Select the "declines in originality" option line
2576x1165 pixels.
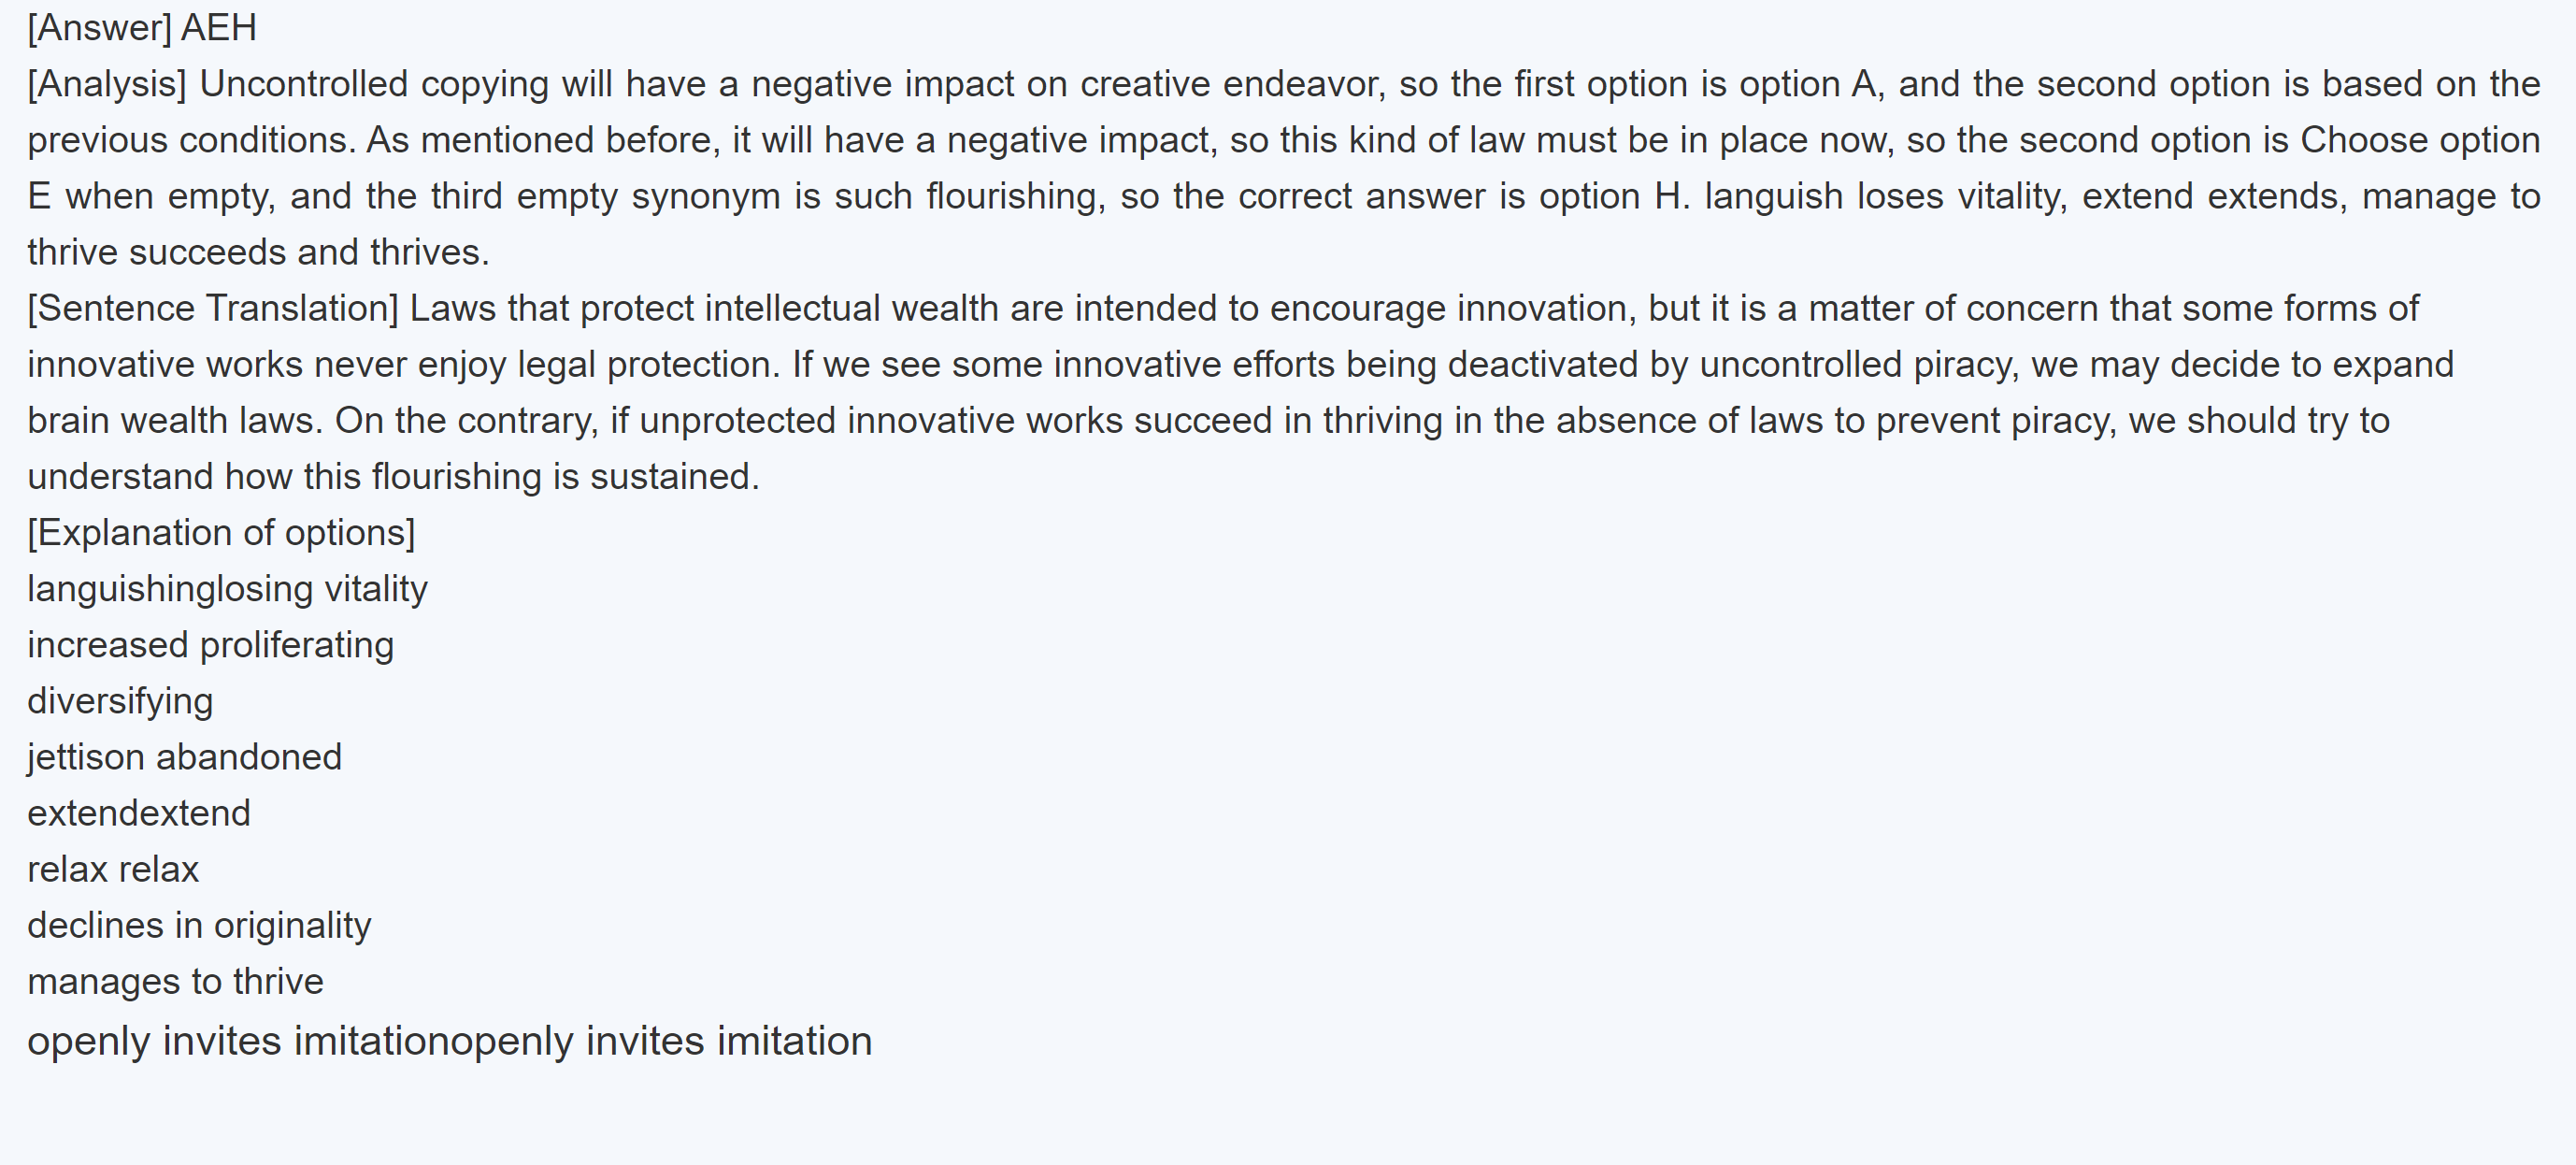(x=199, y=925)
